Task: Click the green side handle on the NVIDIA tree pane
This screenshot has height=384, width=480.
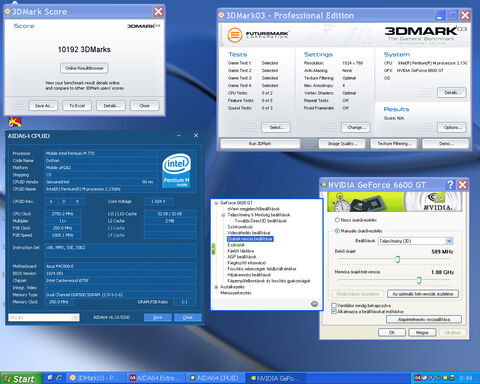Action: [x=213, y=249]
